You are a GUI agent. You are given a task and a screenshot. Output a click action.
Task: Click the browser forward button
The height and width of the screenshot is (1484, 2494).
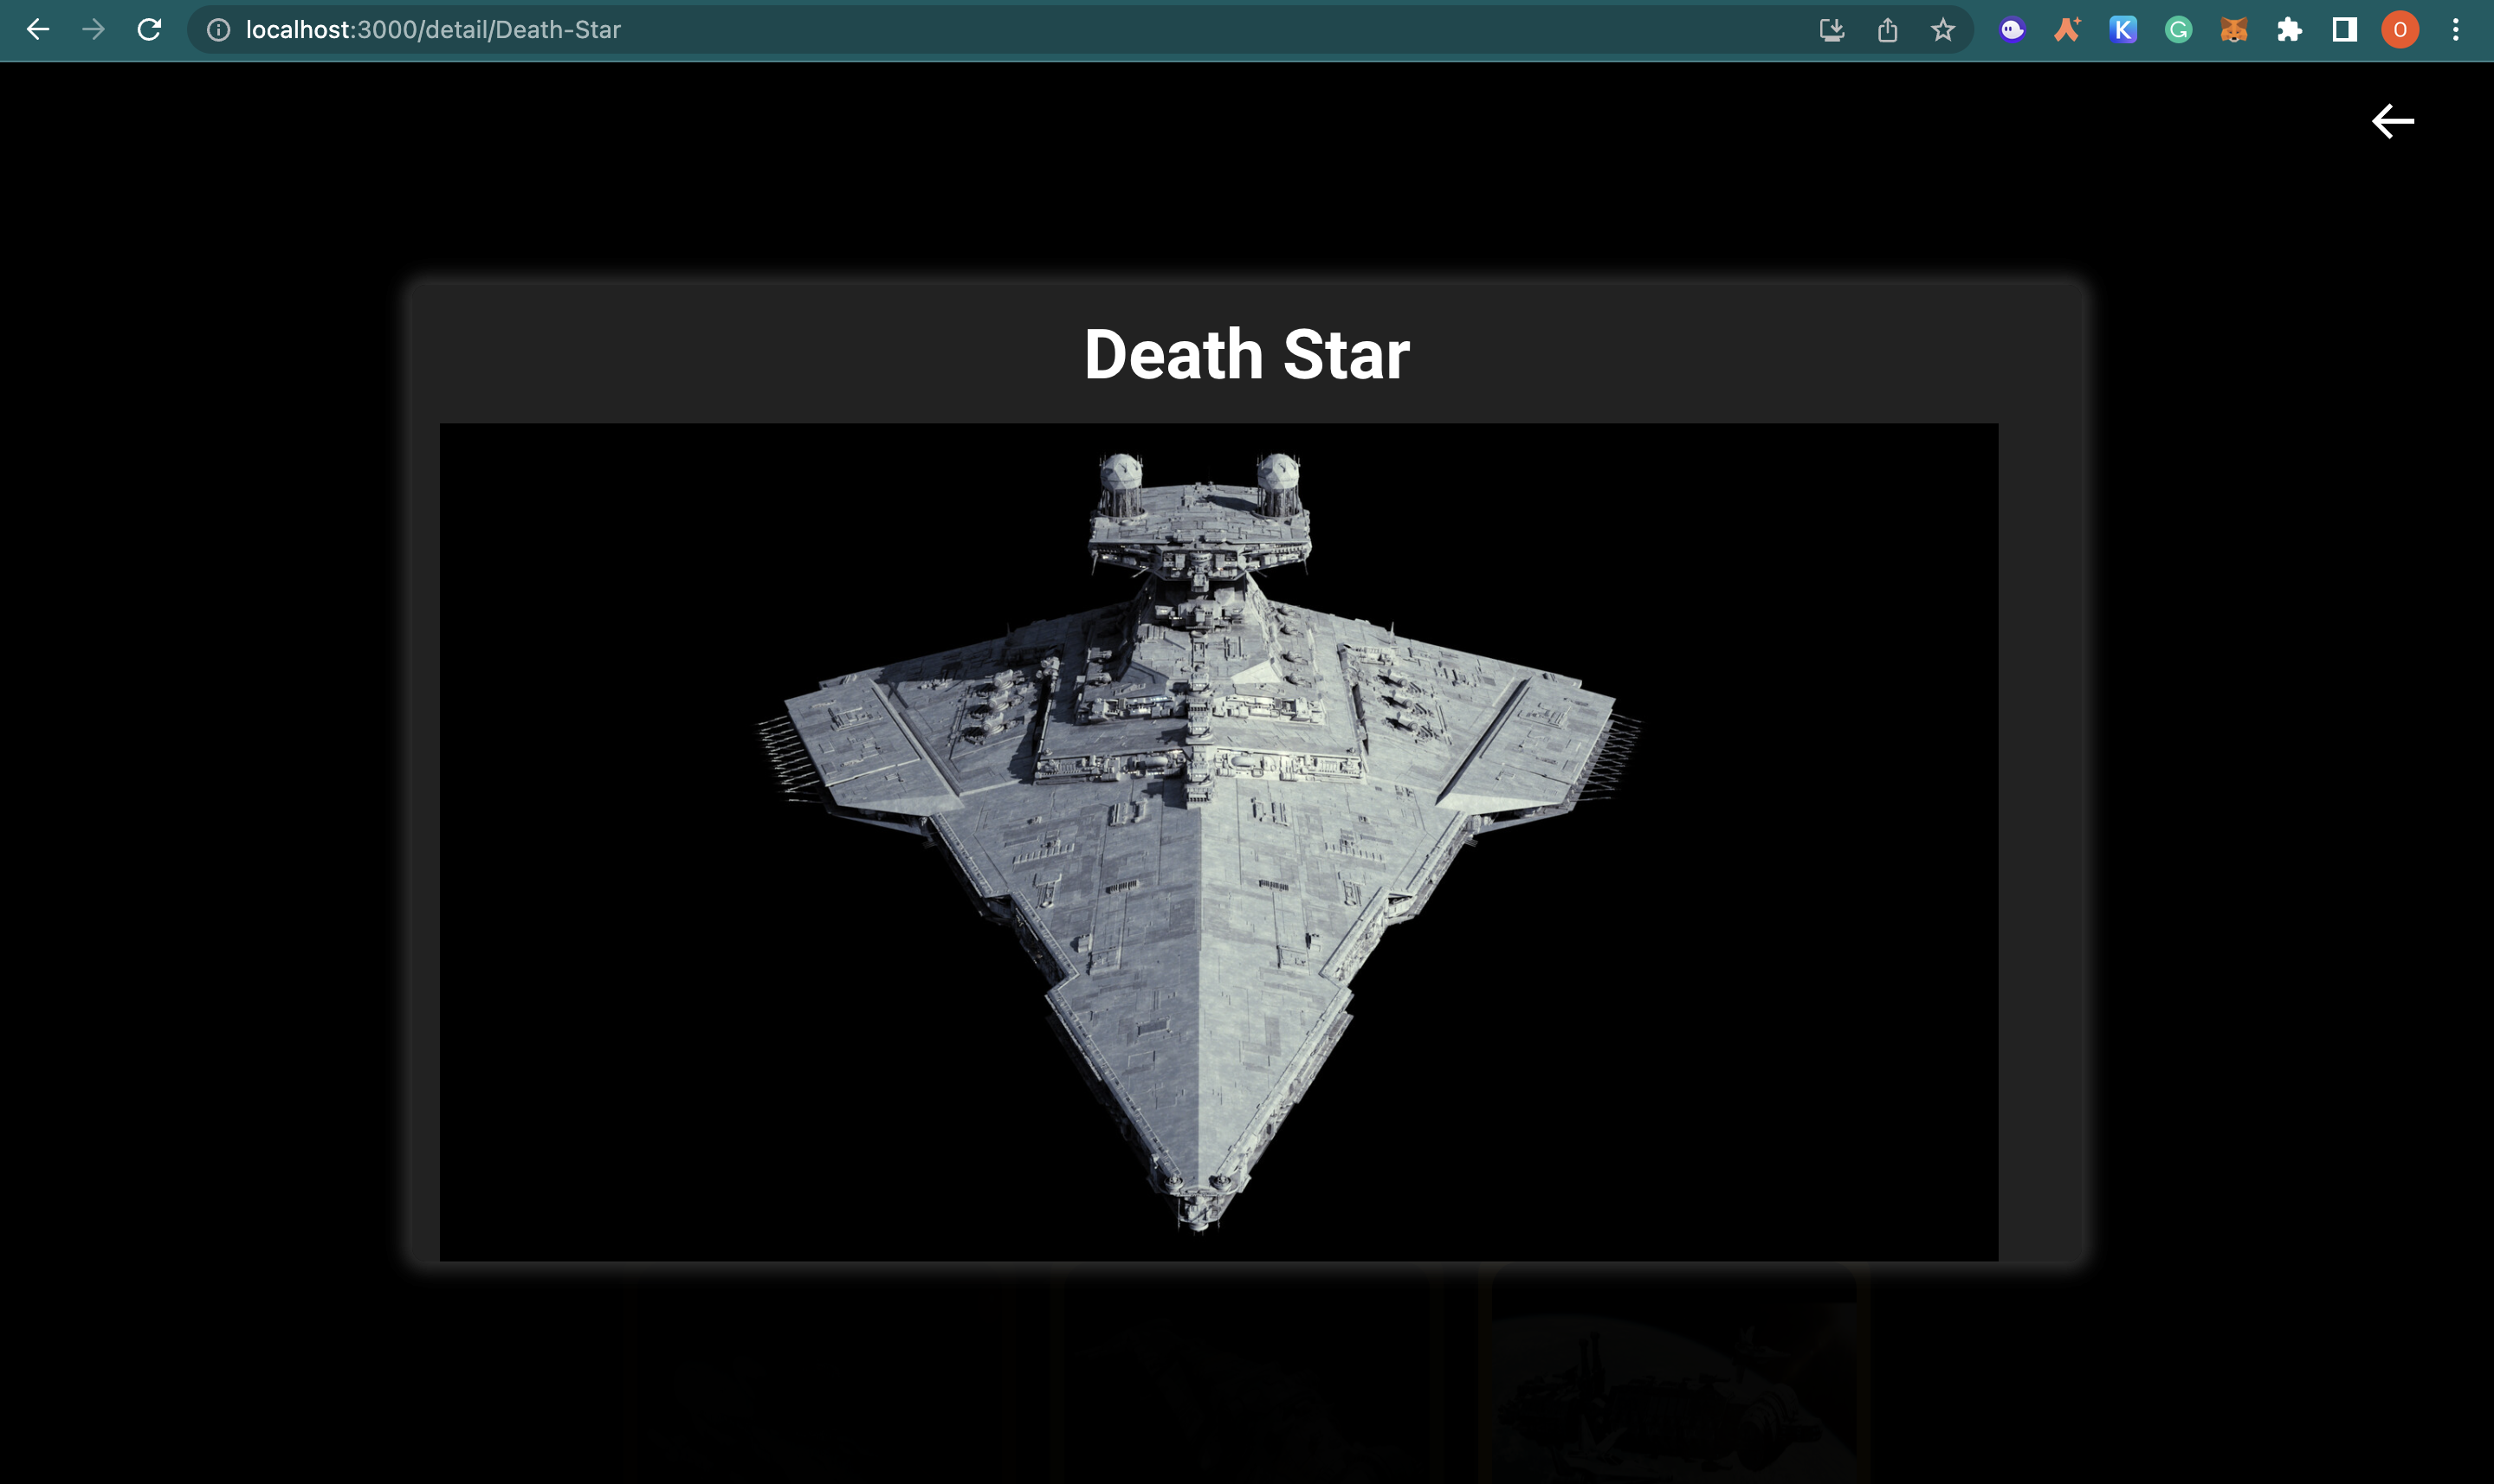pos(93,30)
